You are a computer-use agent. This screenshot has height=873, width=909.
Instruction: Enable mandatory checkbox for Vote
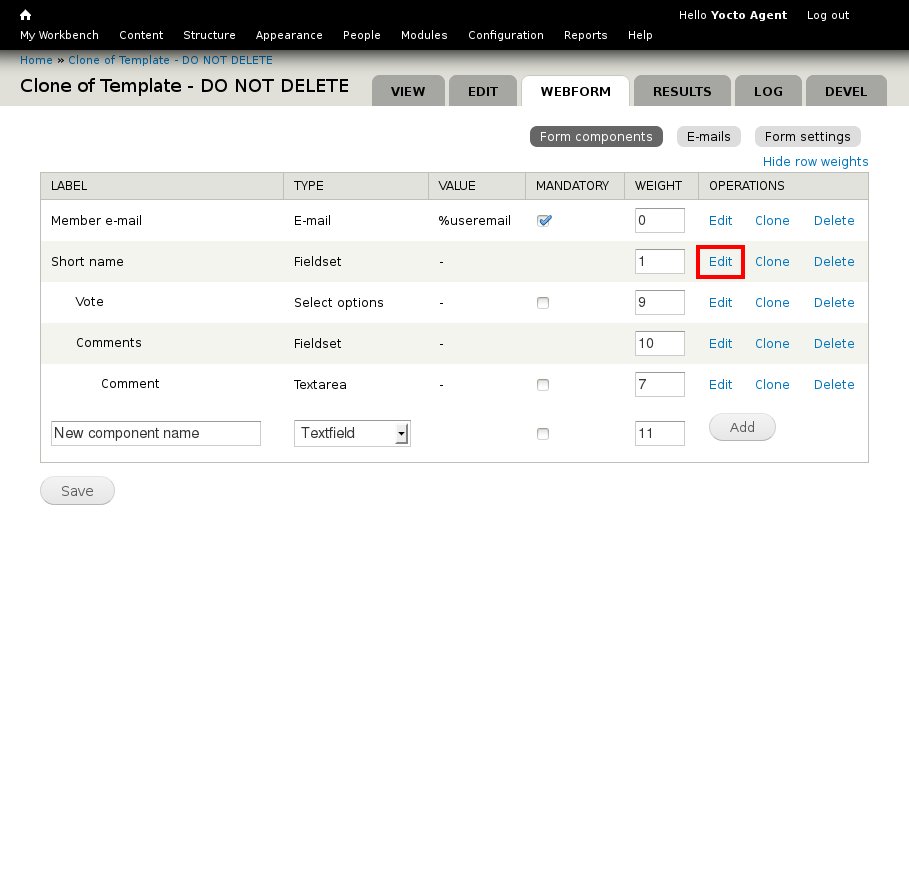[543, 303]
